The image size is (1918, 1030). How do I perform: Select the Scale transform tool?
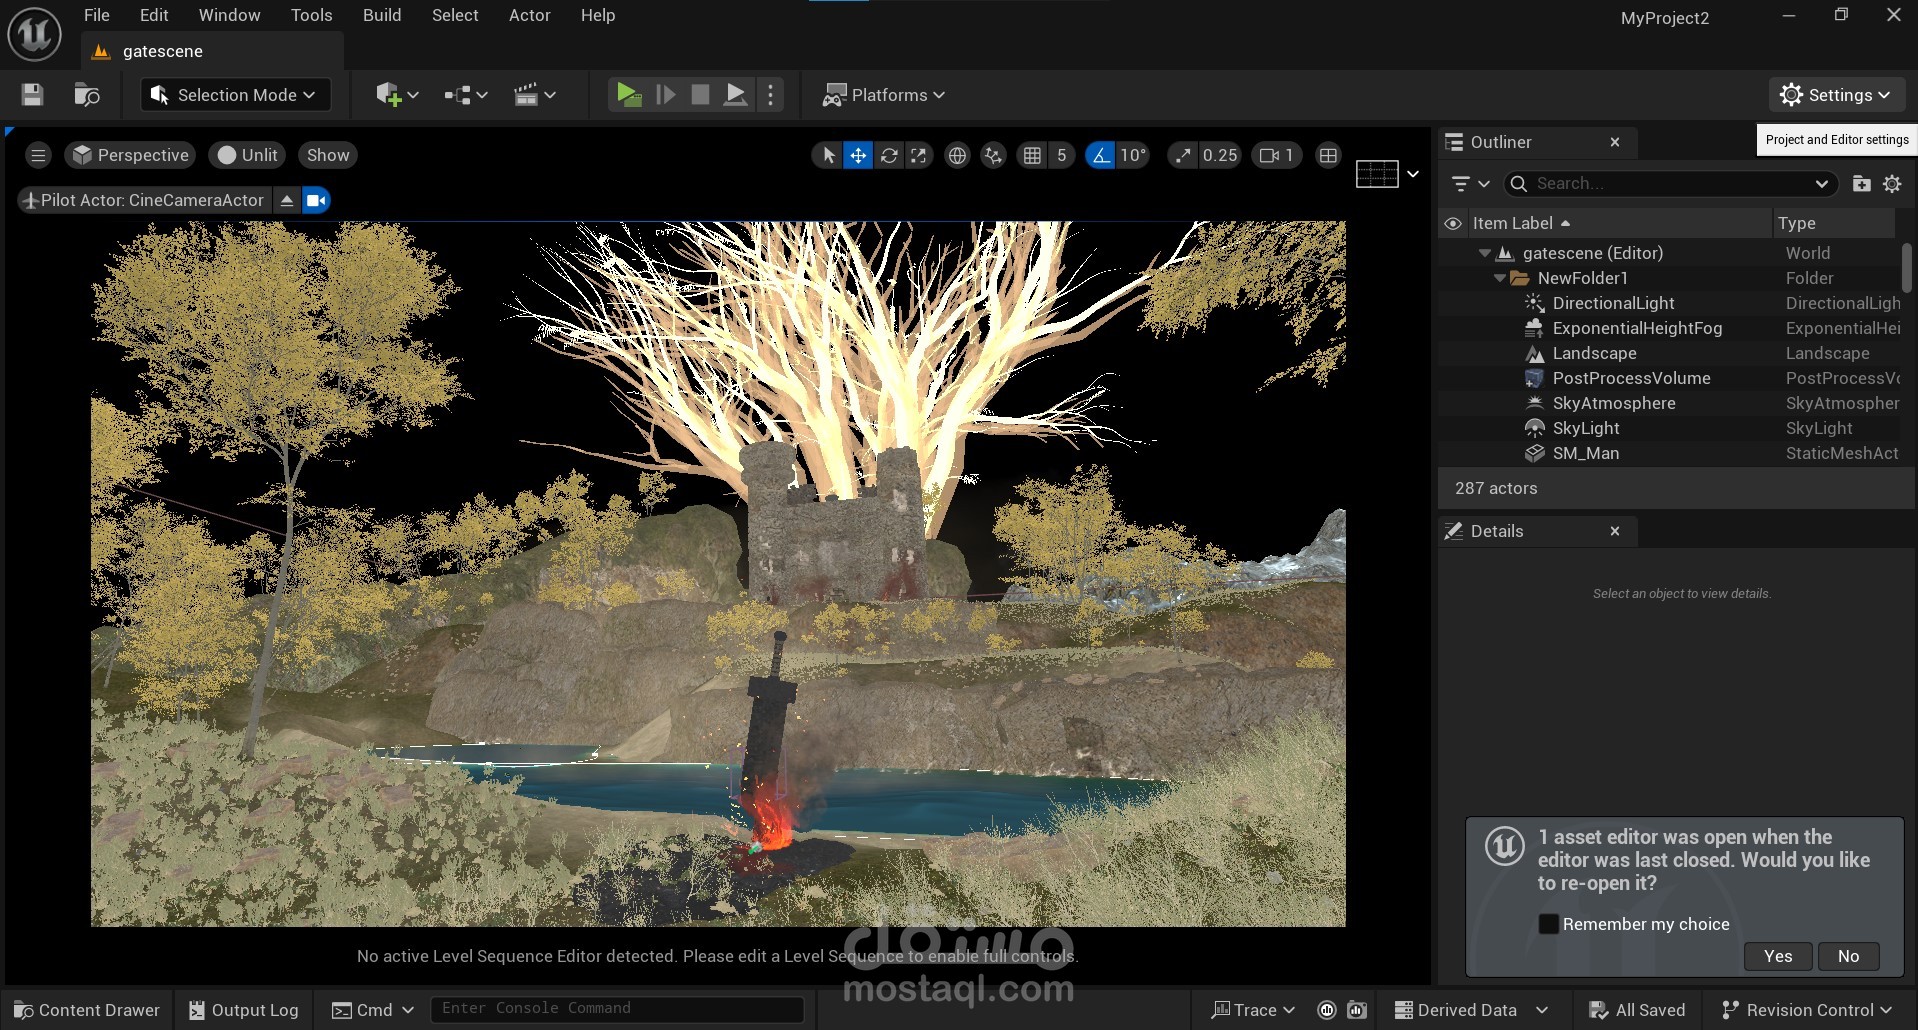coord(918,155)
